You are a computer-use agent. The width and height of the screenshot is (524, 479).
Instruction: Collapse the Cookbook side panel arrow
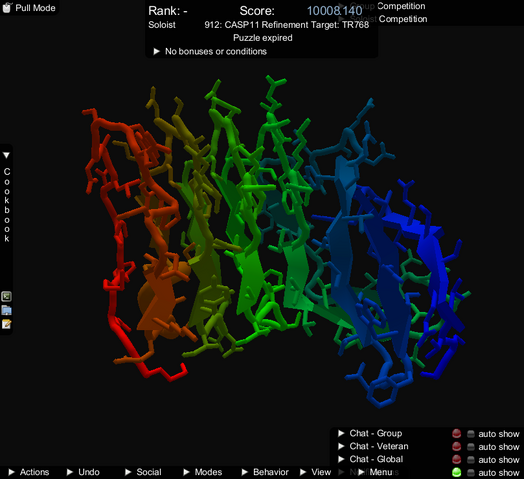coord(6,155)
